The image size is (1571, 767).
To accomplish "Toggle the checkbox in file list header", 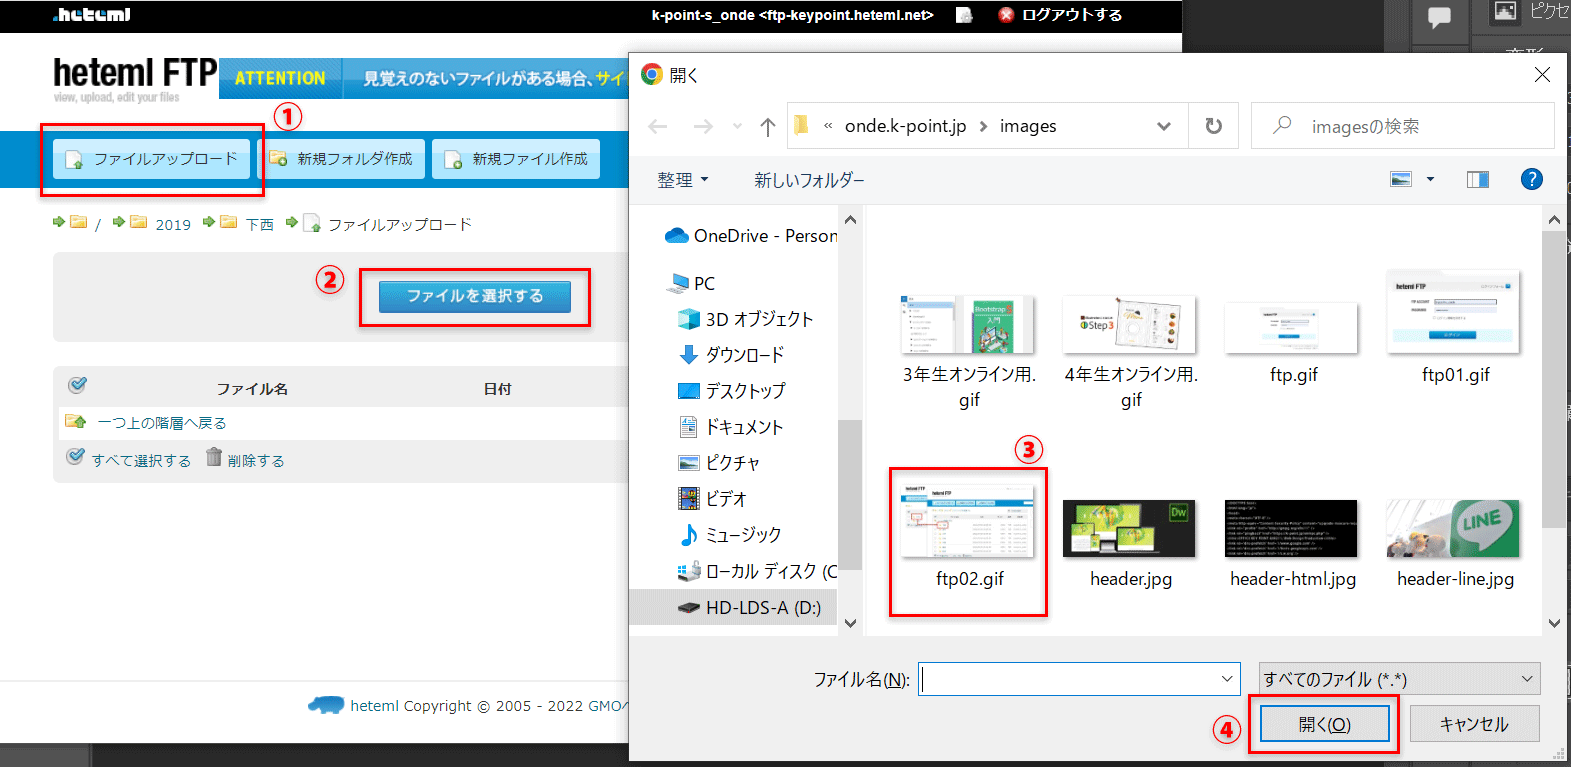I will 77,385.
